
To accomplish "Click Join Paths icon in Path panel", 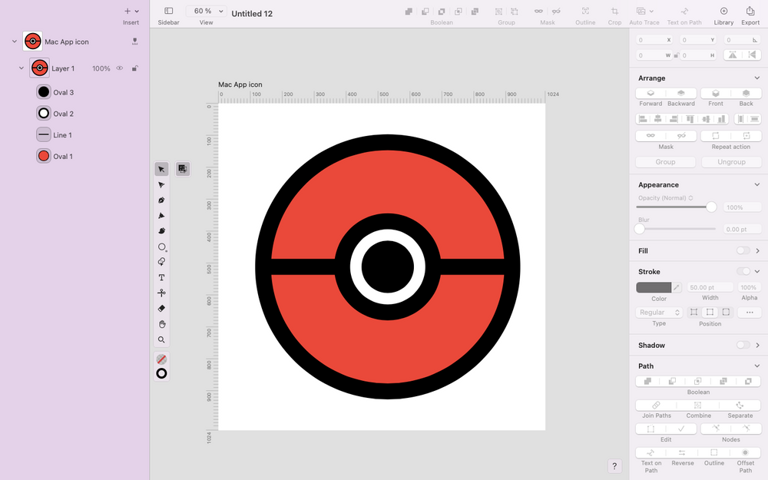I will 656,405.
